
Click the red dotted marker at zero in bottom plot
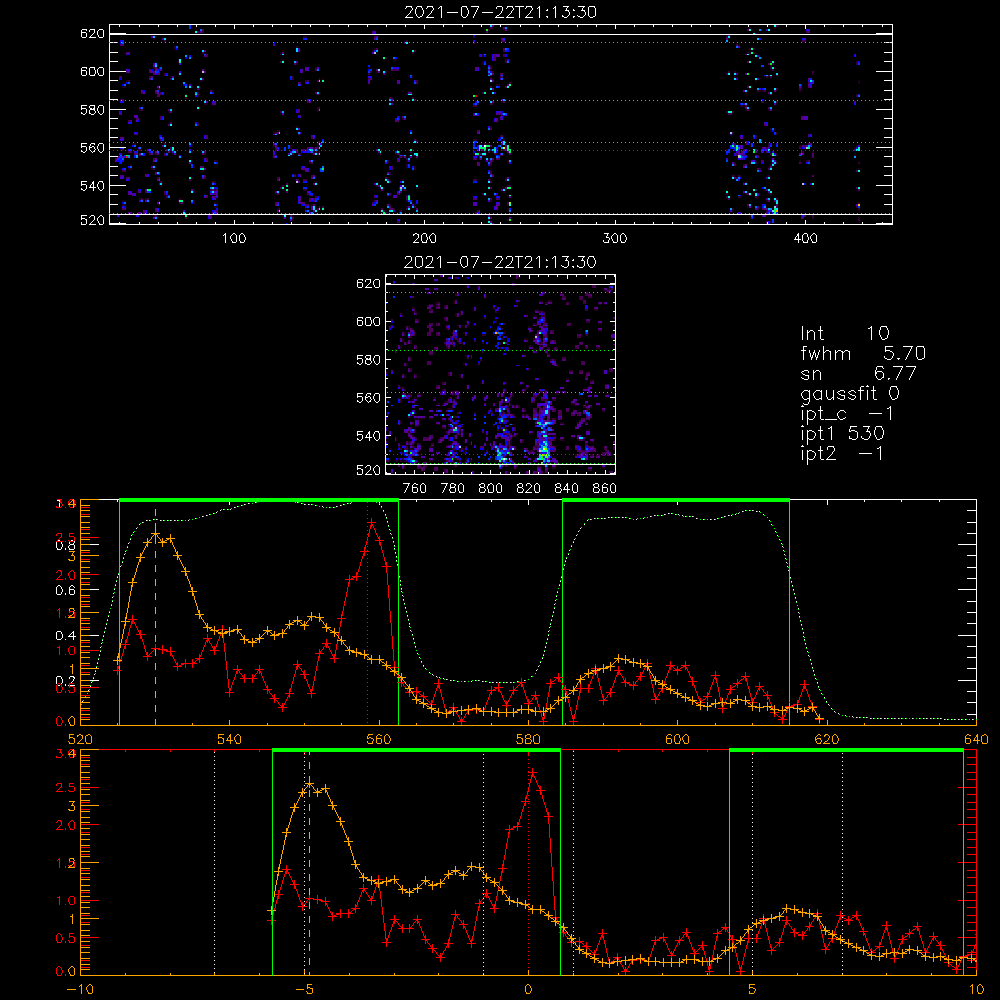tap(528, 864)
